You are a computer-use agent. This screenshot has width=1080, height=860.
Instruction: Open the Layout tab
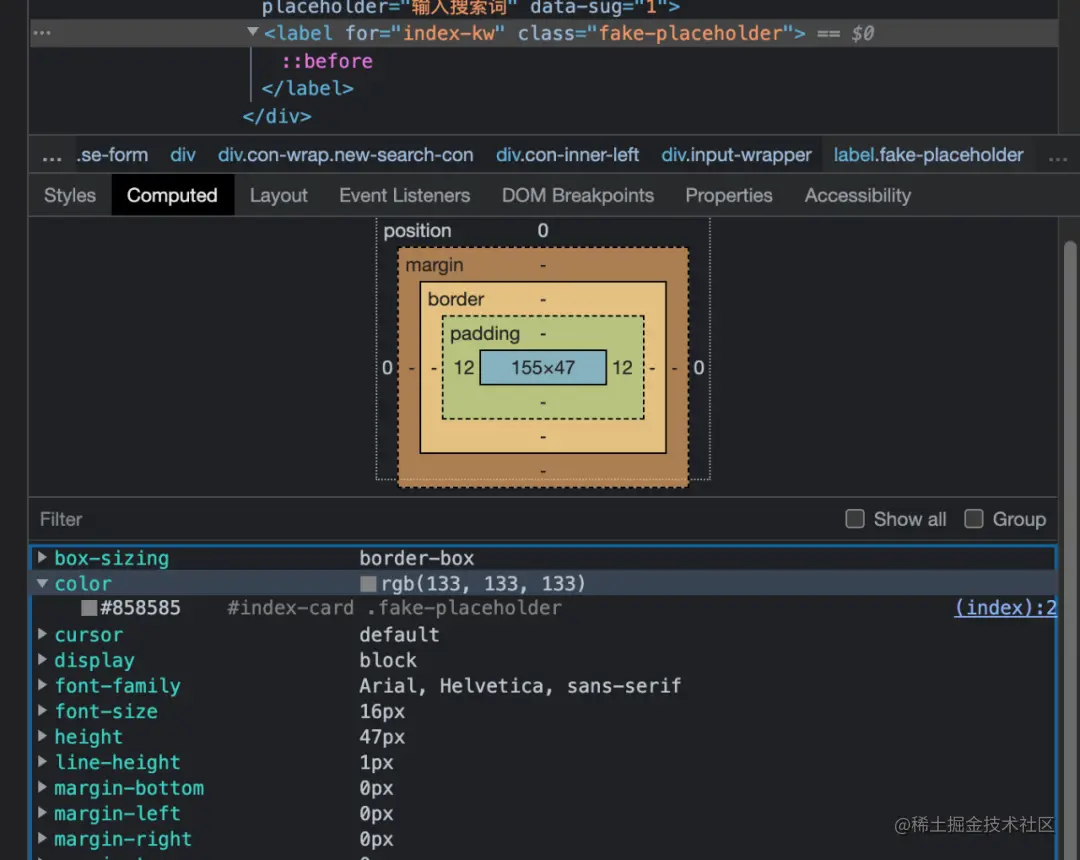coord(278,196)
